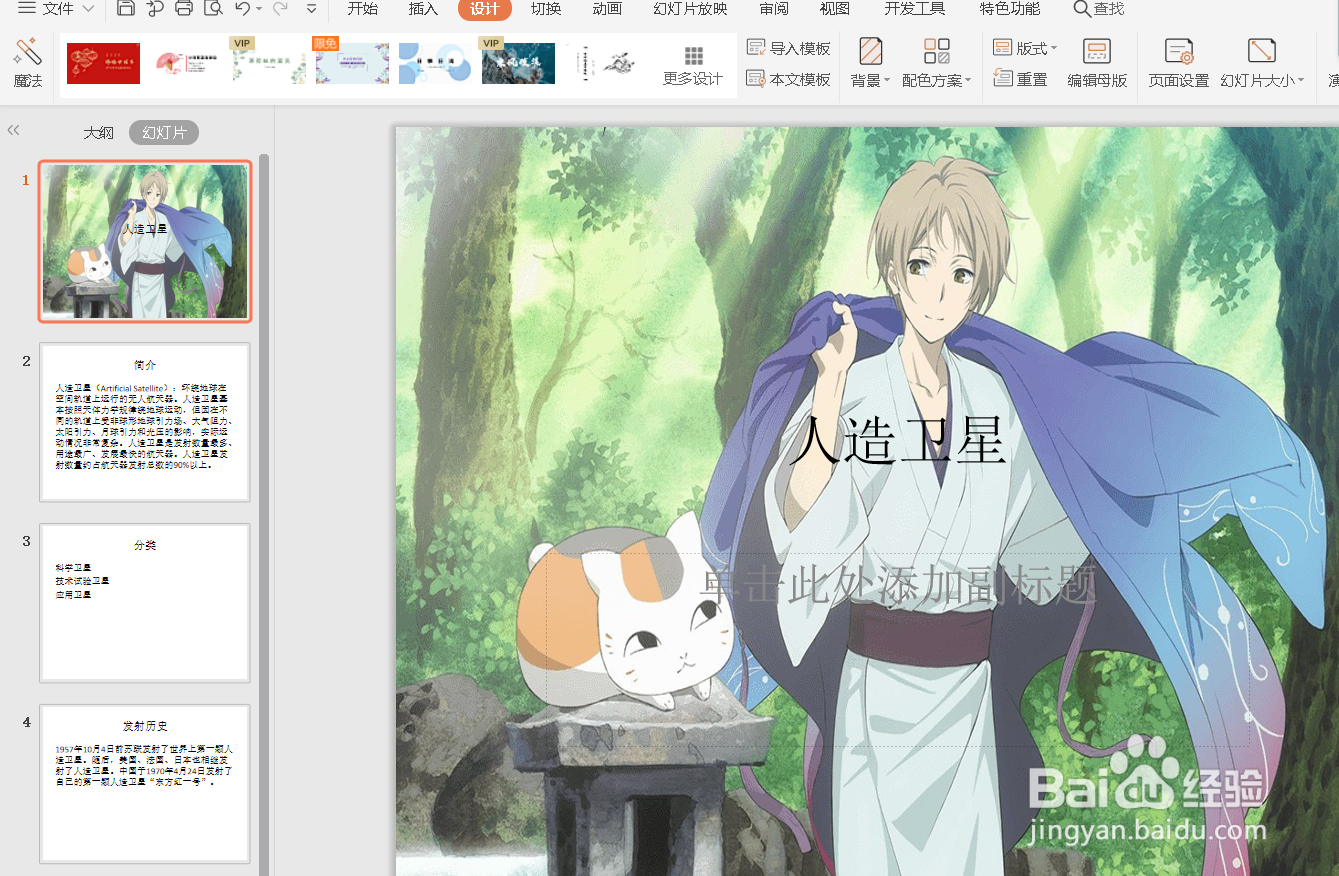Screen dimensions: 1339x876
Task: Switch to the 开始 tab
Action: coord(362,9)
